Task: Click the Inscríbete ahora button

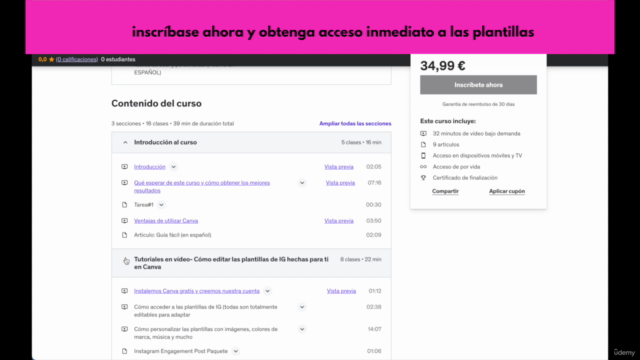Action: [x=478, y=85]
